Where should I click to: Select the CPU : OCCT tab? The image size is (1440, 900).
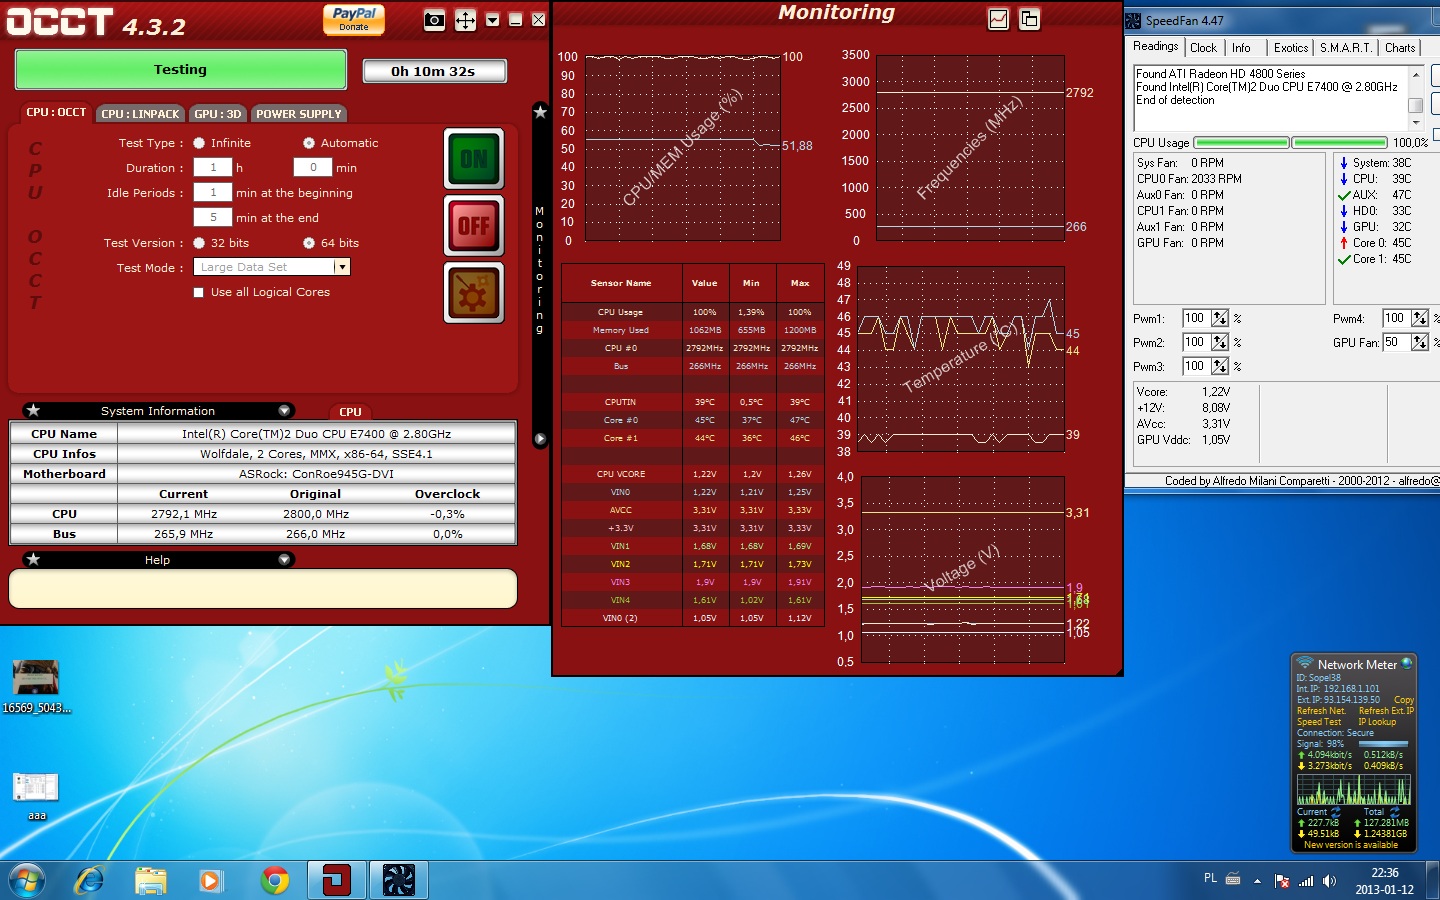point(56,113)
